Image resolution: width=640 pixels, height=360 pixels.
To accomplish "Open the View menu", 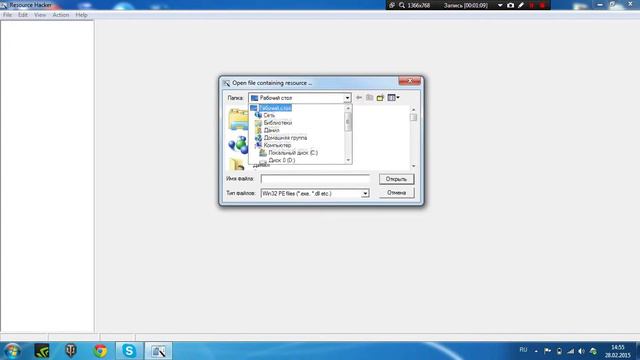I will point(40,15).
